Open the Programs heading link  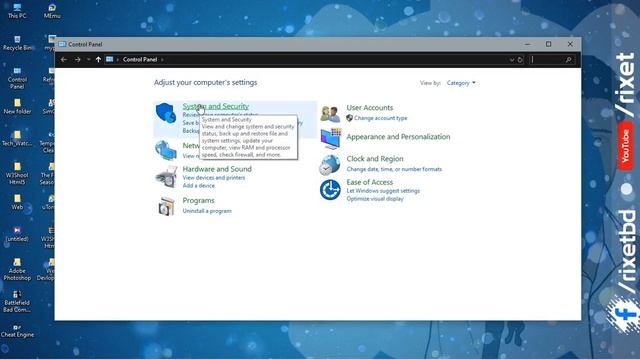(198, 200)
